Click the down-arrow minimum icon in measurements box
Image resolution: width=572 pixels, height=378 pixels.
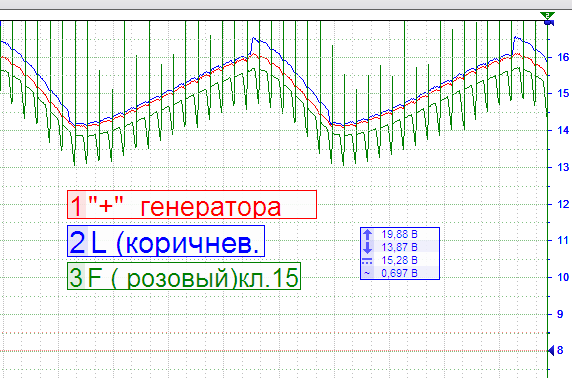367,247
